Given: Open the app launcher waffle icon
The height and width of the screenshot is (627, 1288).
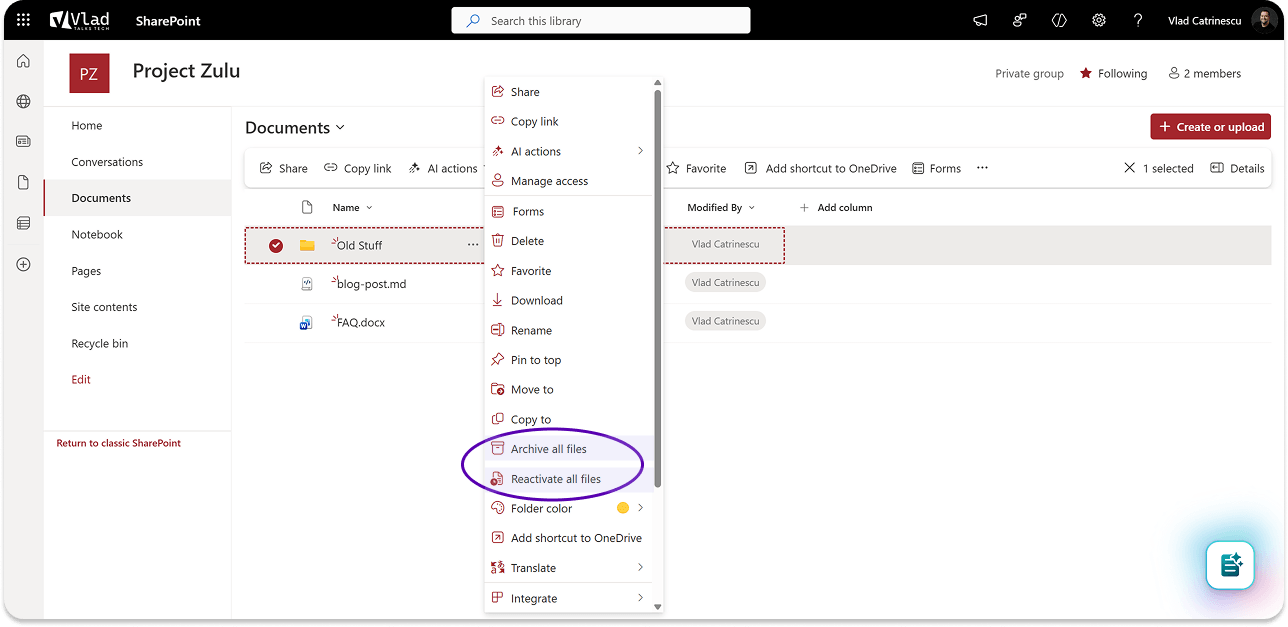Looking at the screenshot, I should (x=23, y=20).
